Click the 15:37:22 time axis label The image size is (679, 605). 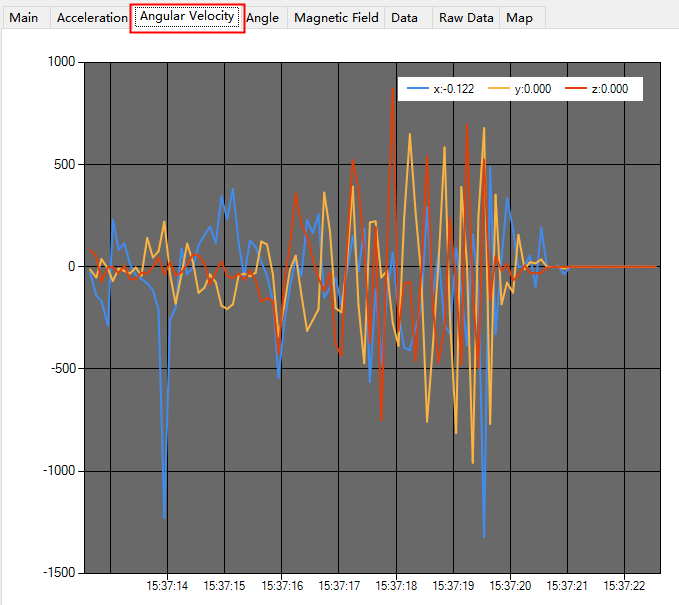[x=624, y=586]
